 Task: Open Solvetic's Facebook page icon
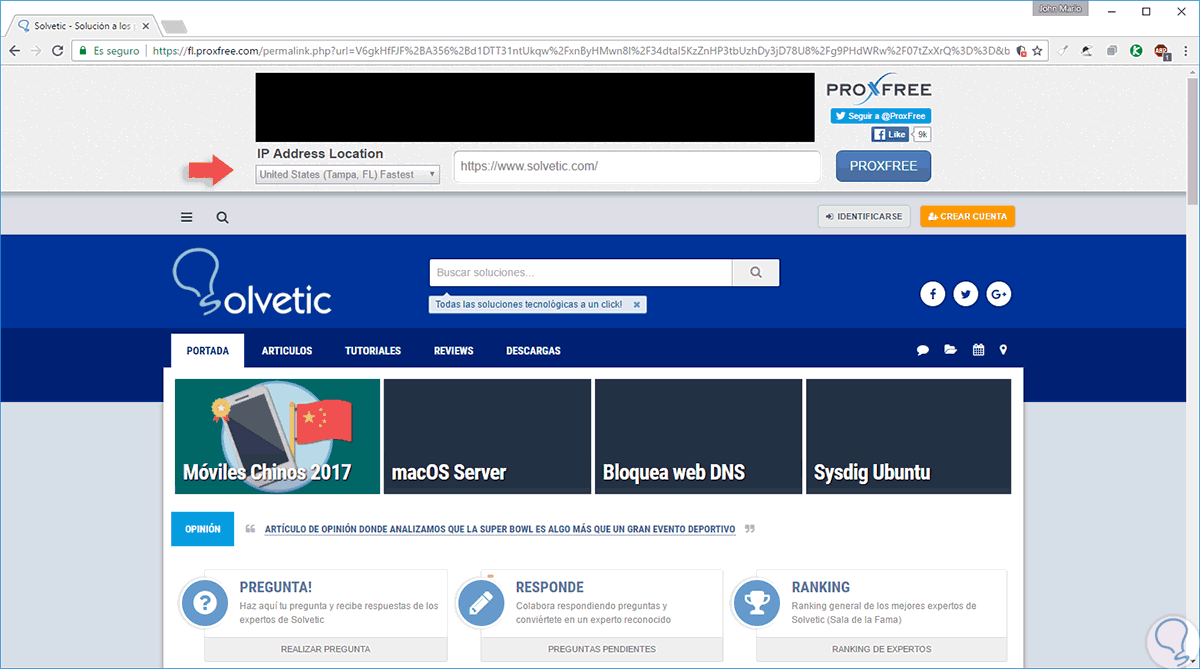point(932,294)
